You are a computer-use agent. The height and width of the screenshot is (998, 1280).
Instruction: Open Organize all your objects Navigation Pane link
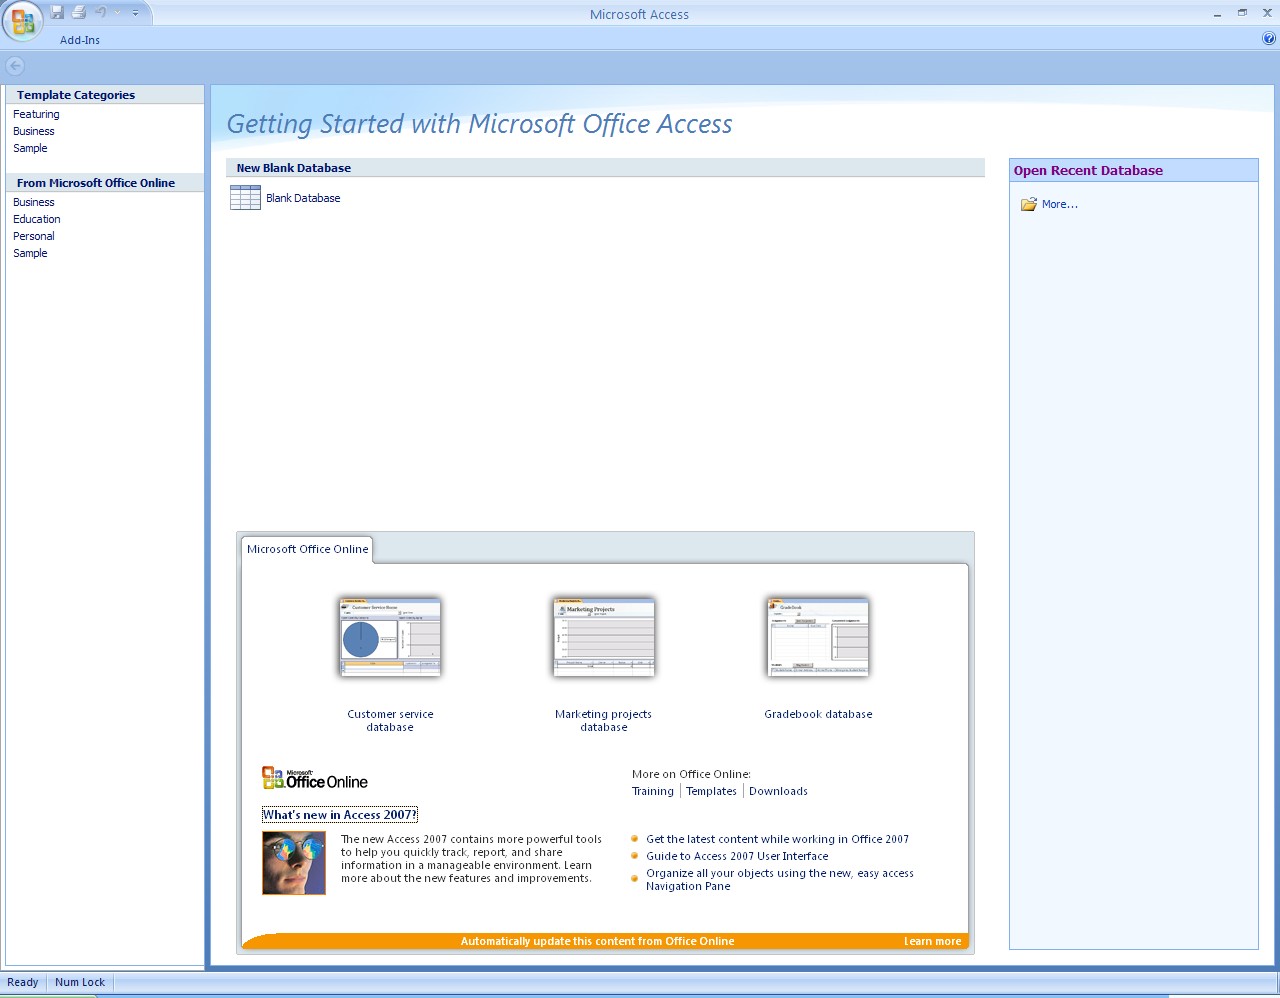[780, 880]
